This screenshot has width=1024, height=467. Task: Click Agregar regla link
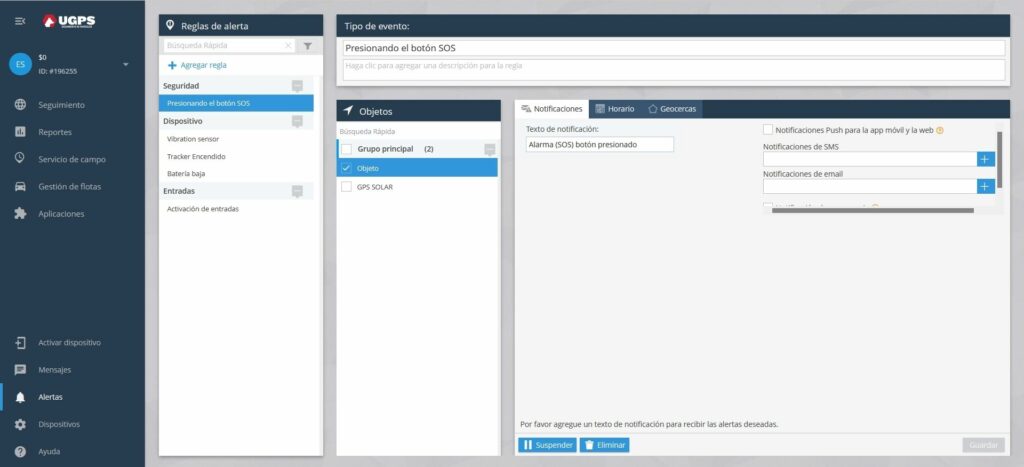point(197,65)
